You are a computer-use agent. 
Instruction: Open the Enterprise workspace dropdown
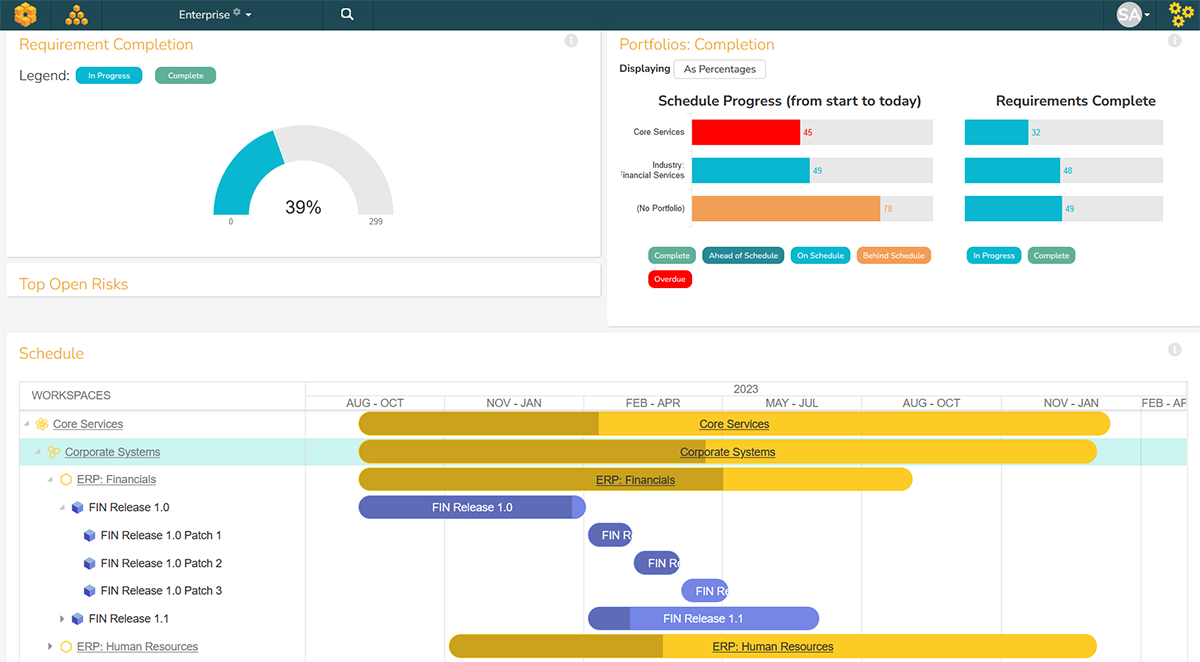215,15
